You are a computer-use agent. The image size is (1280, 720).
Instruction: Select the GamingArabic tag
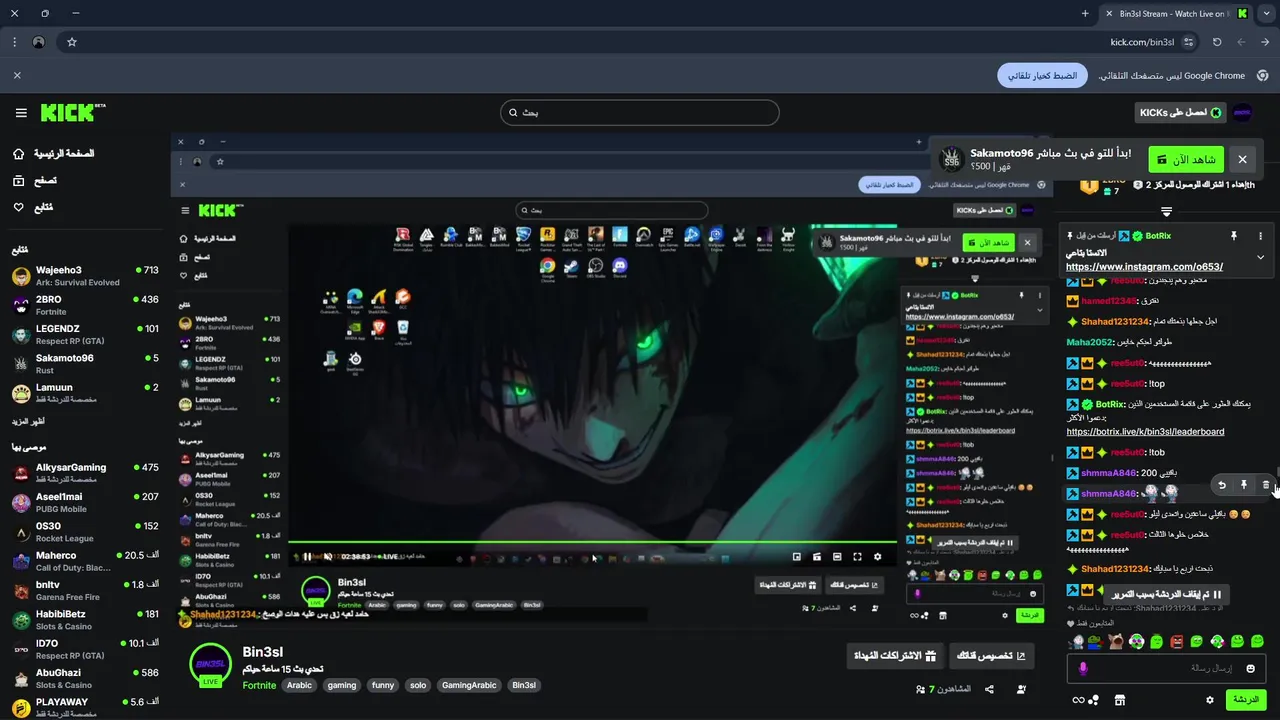(470, 685)
